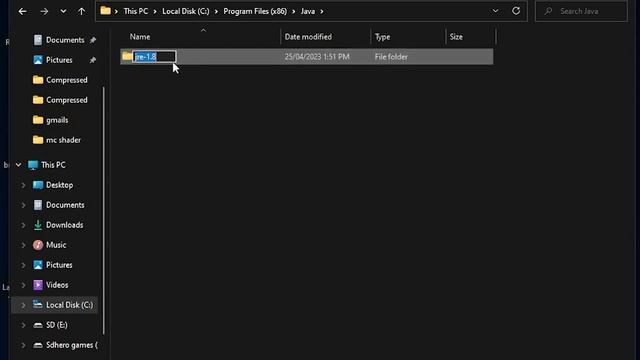This screenshot has height=360, width=640.
Task: Go up one folder level
Action: coord(82,11)
